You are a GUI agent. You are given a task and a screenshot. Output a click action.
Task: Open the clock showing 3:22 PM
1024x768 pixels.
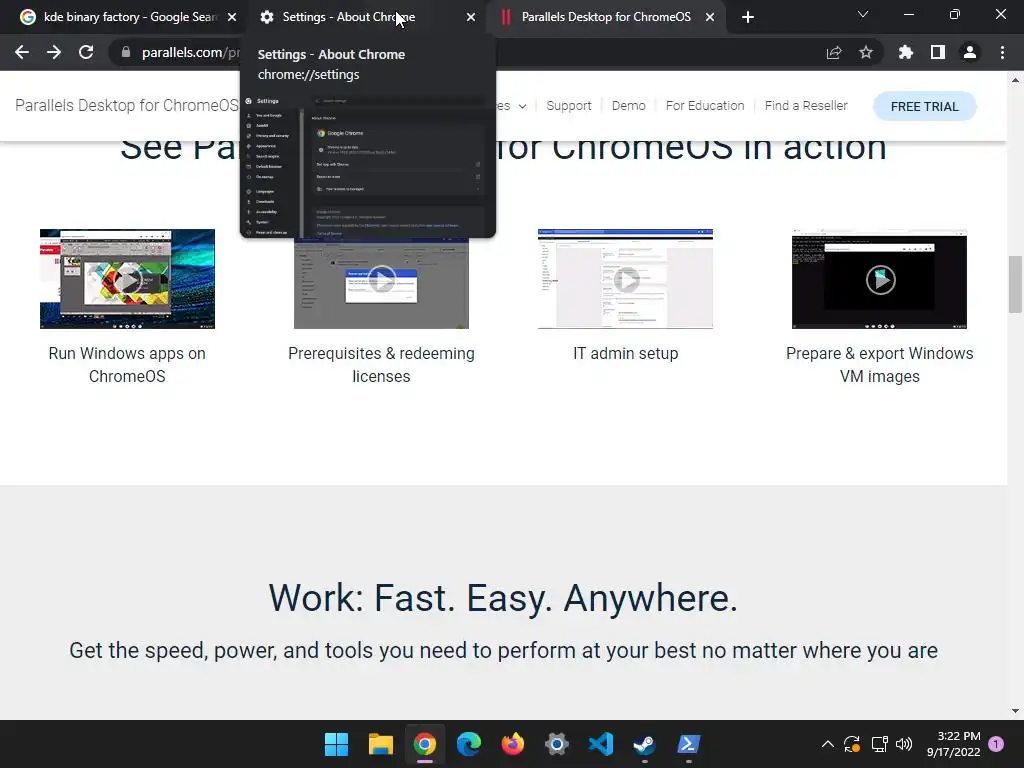[953, 744]
